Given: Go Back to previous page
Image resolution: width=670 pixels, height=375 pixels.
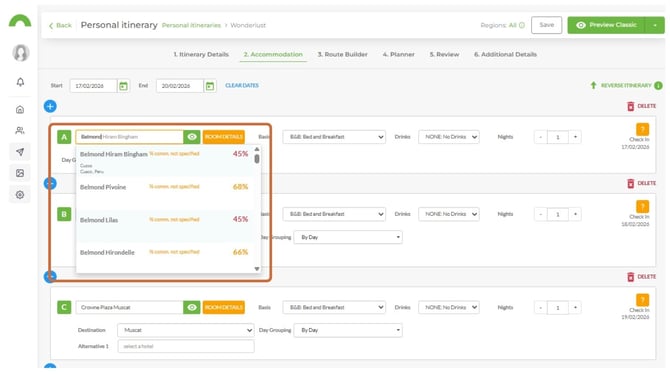Looking at the screenshot, I should (x=60, y=26).
